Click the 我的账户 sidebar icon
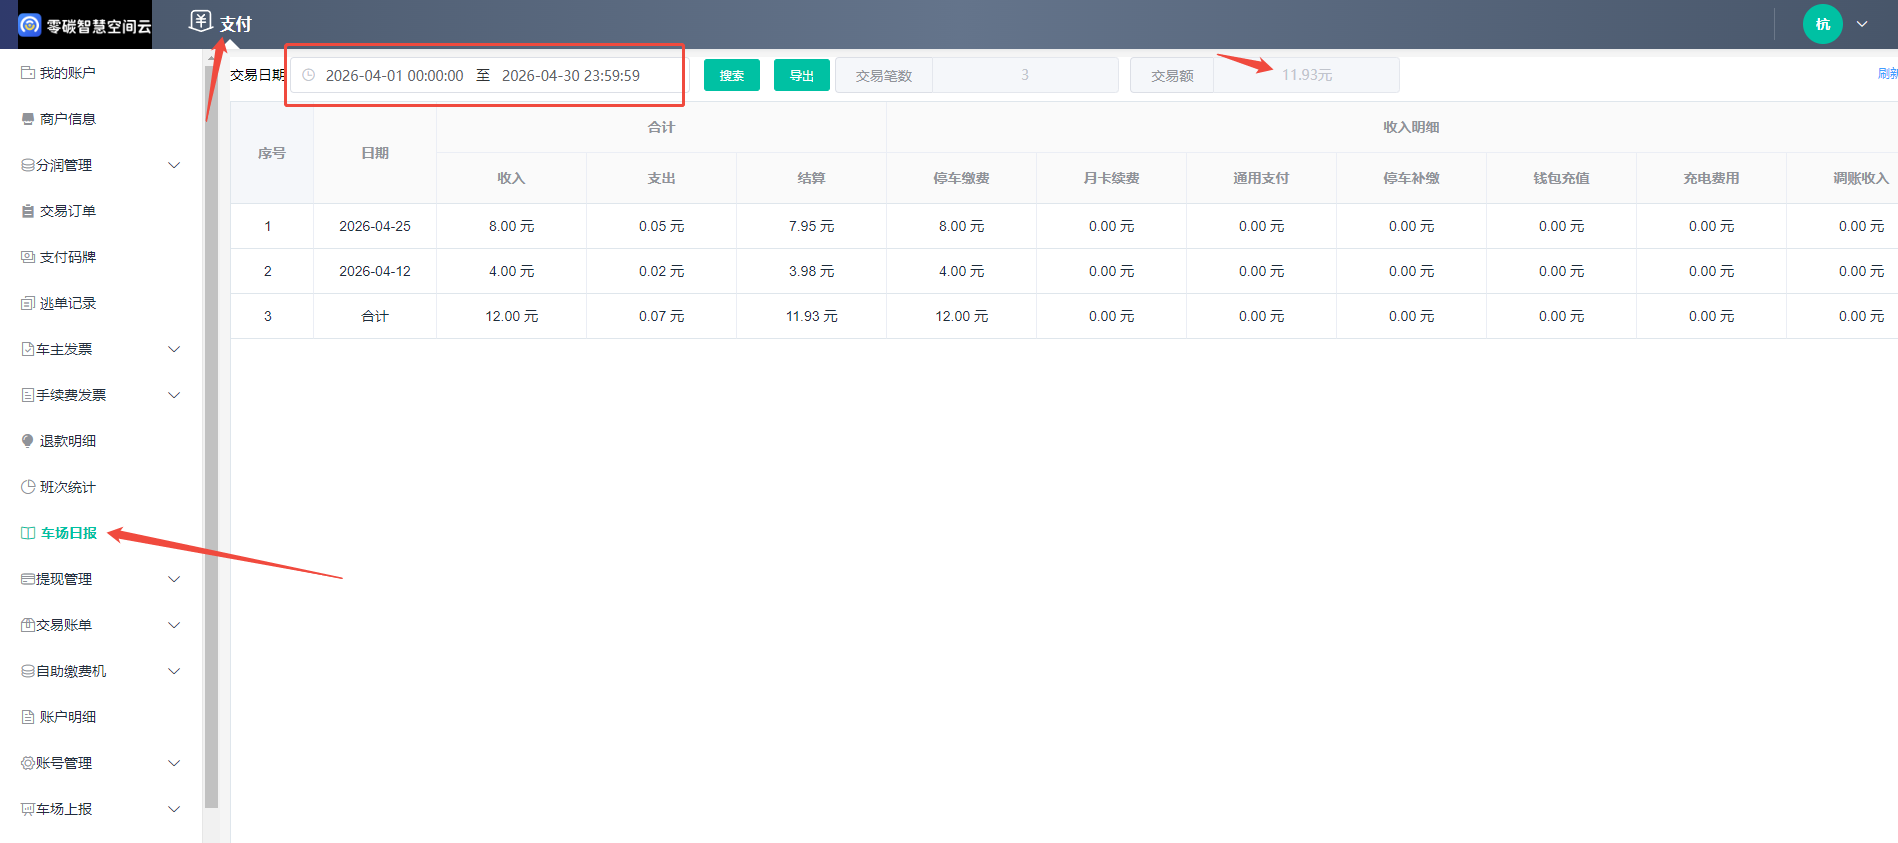The height and width of the screenshot is (843, 1898). (28, 73)
